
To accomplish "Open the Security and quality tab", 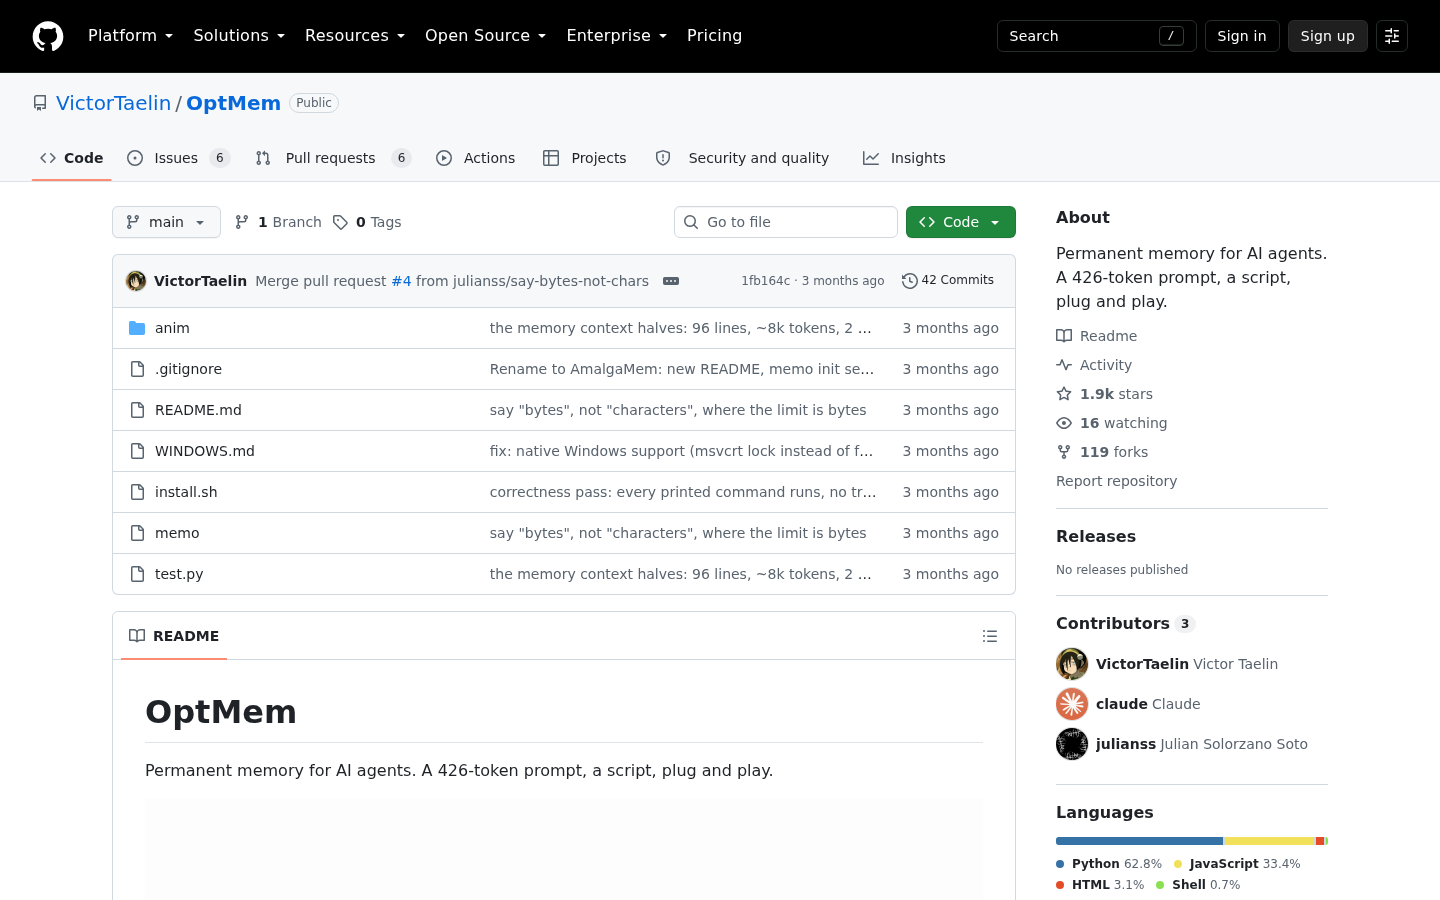I will (x=742, y=158).
